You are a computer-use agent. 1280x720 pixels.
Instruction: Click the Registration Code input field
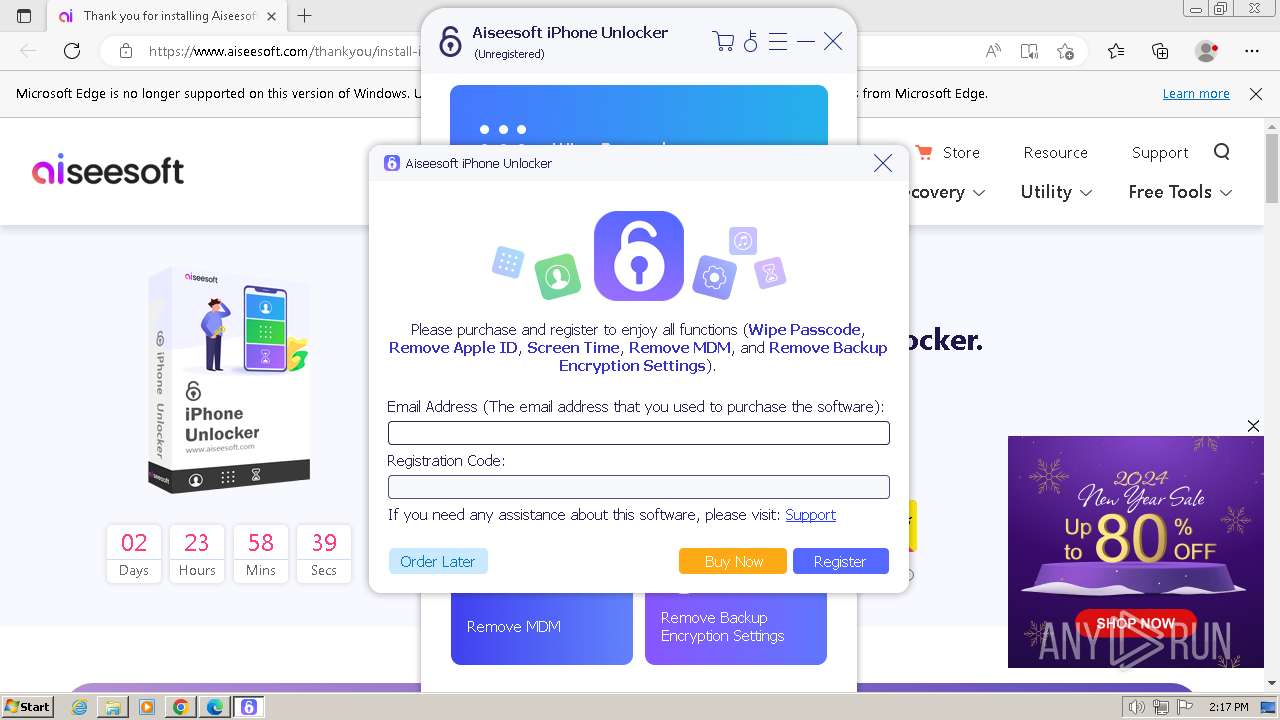638,487
